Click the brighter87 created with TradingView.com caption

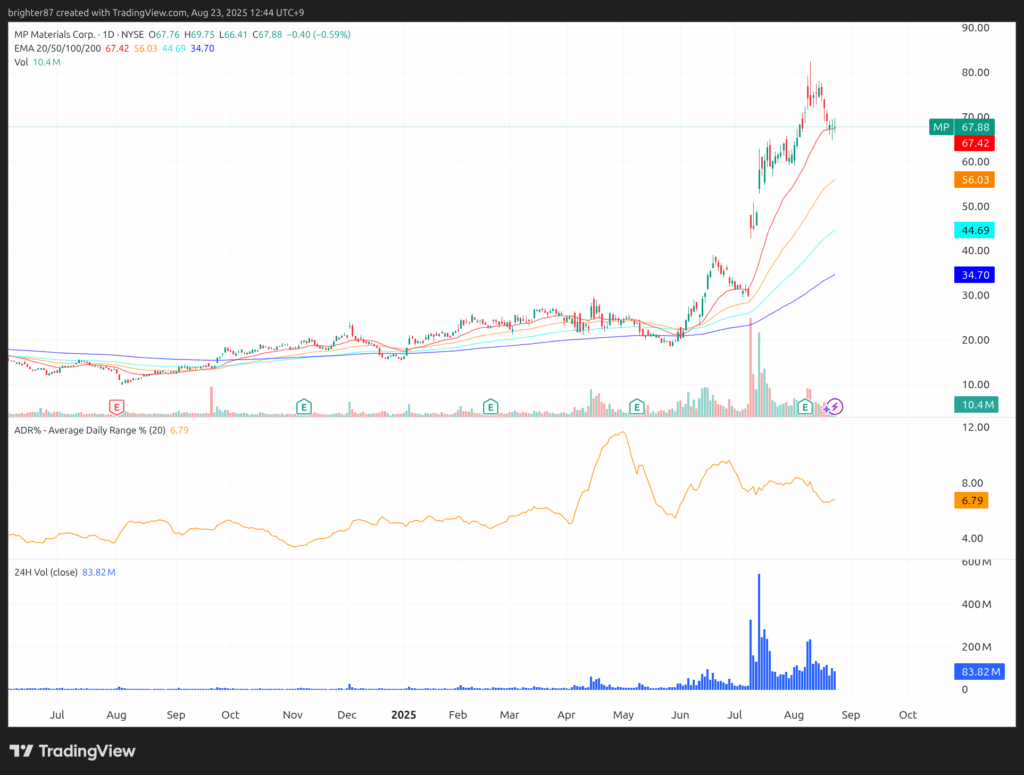coord(156,12)
